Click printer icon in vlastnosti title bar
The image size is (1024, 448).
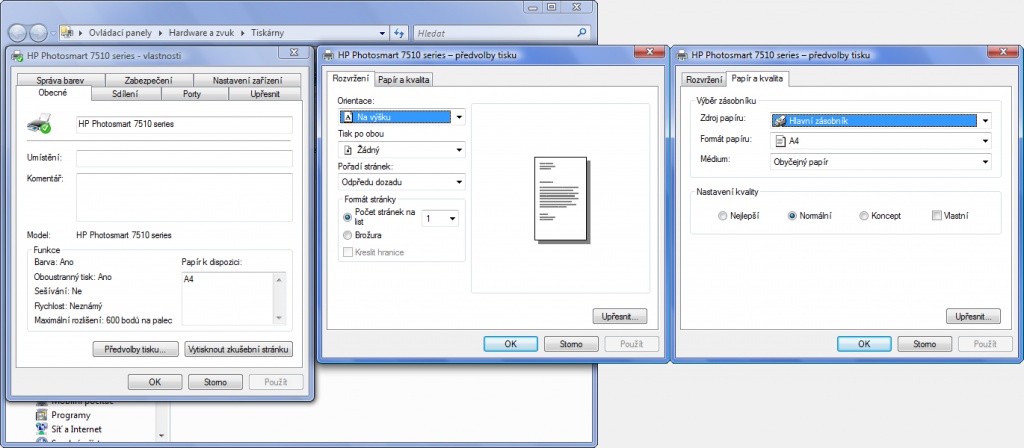pyautogui.click(x=18, y=56)
